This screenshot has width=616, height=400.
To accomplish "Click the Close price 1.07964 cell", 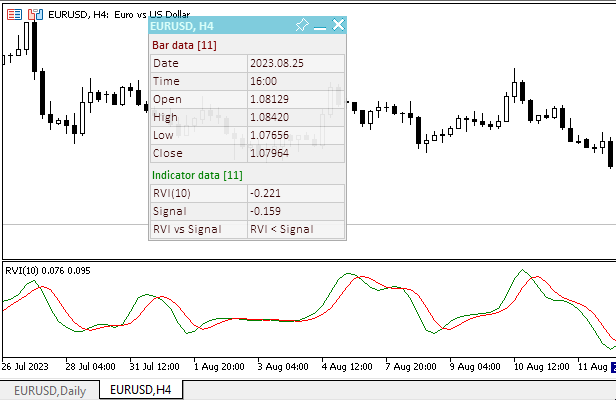I will 296,153.
